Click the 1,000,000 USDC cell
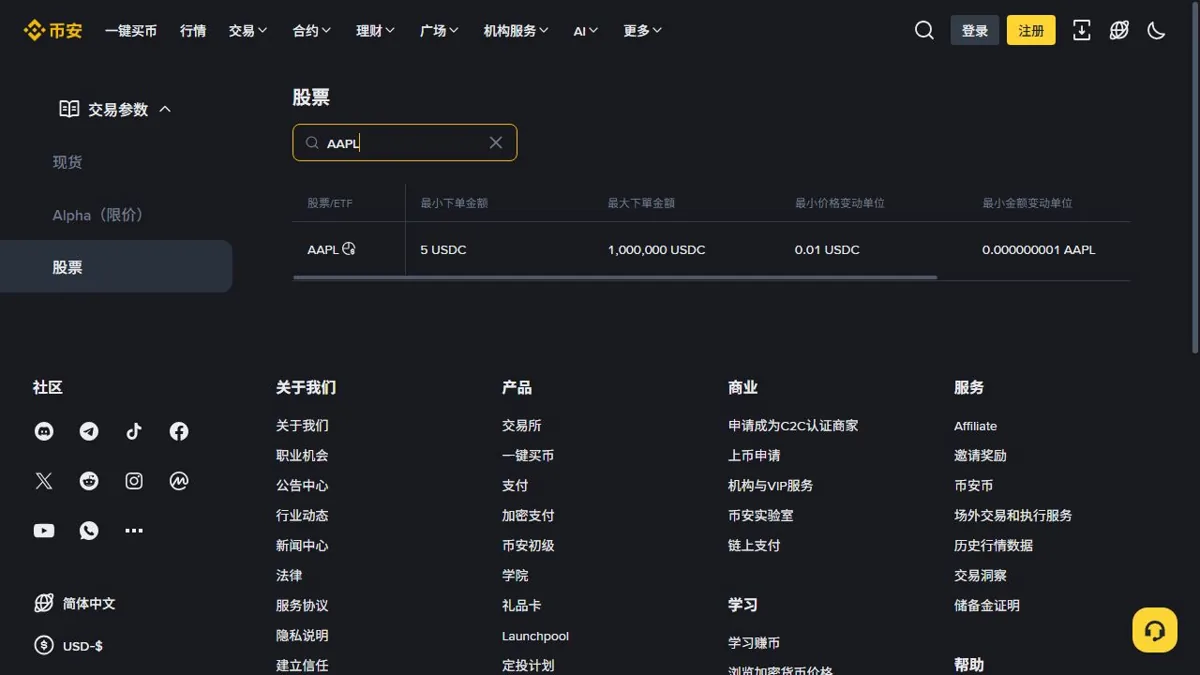The image size is (1200, 675). 656,250
